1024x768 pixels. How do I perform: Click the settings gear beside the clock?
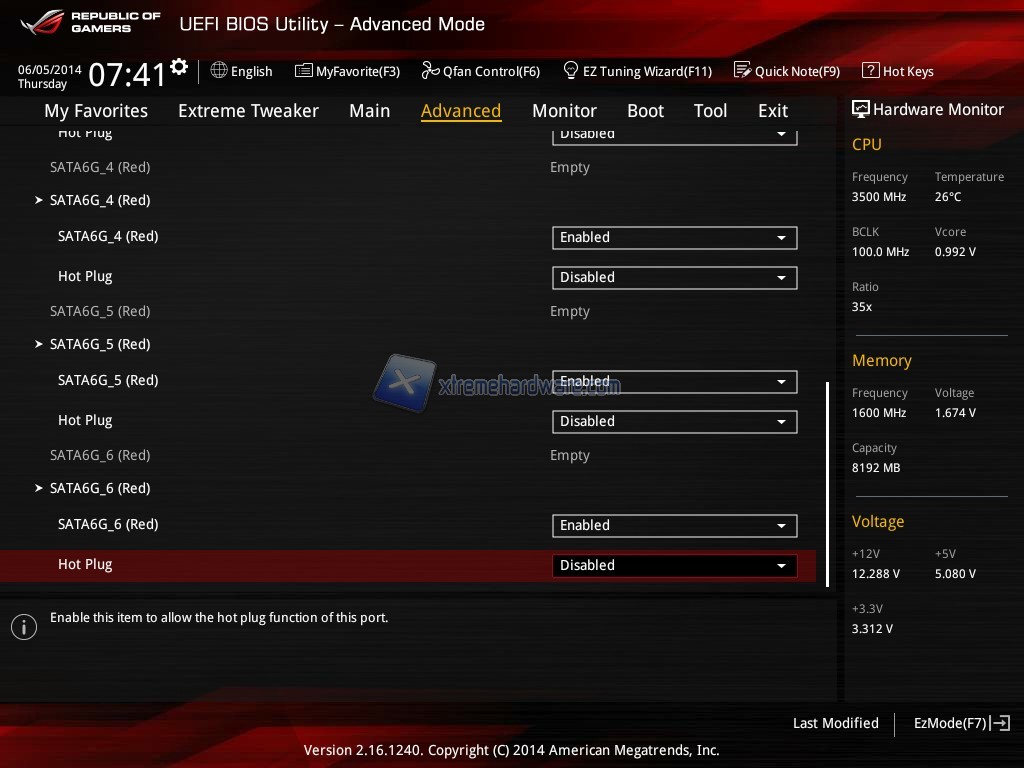[179, 67]
